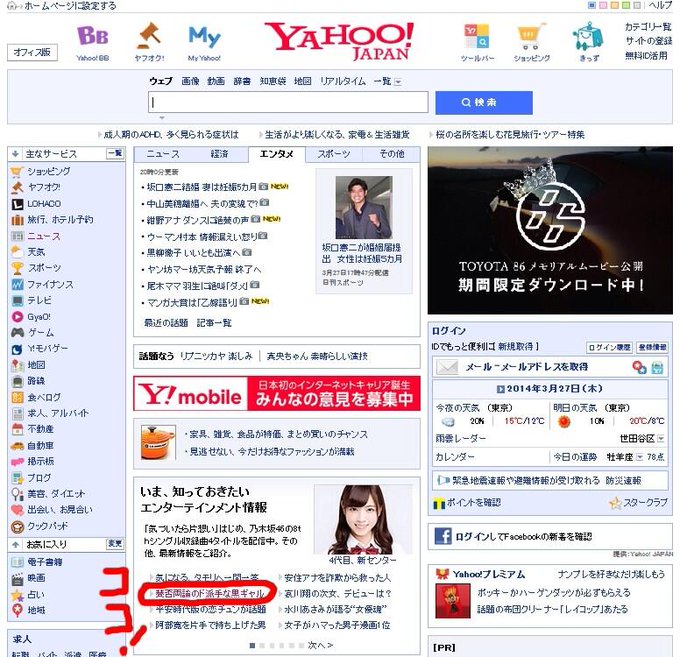Screen dimensions: 680x657
Task: Open the My Yahoo! icon
Action: [204, 36]
